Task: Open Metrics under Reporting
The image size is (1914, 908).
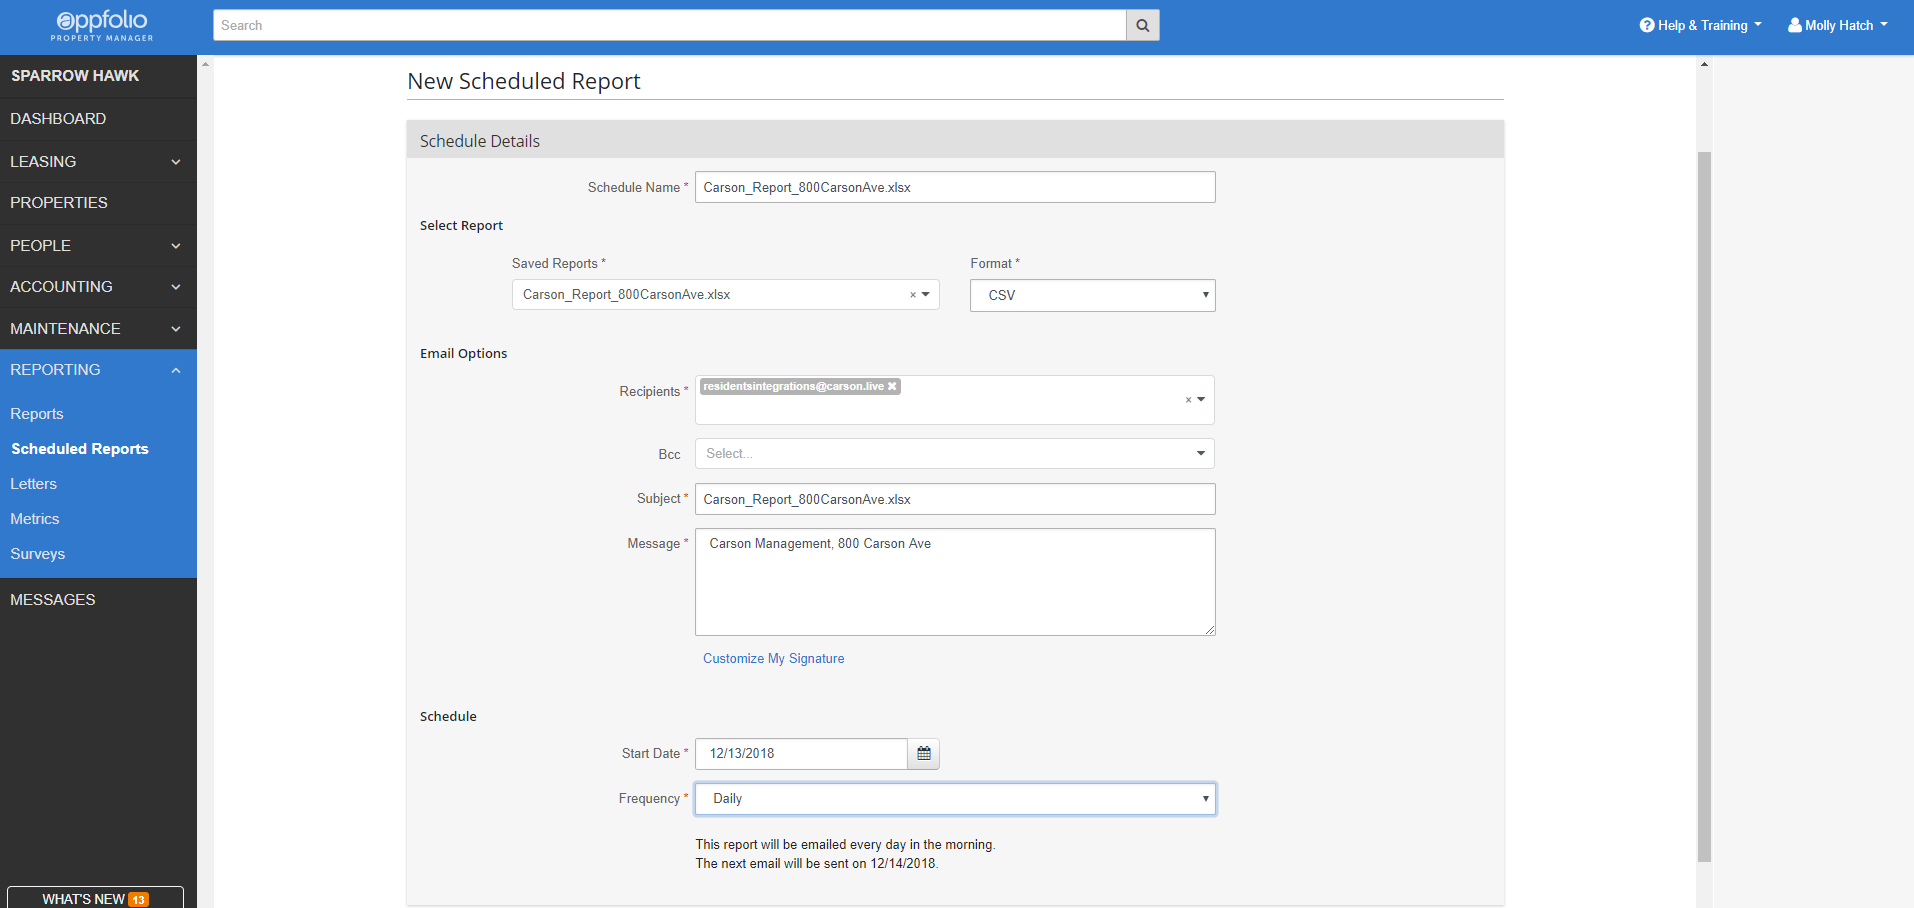Action: [35, 519]
